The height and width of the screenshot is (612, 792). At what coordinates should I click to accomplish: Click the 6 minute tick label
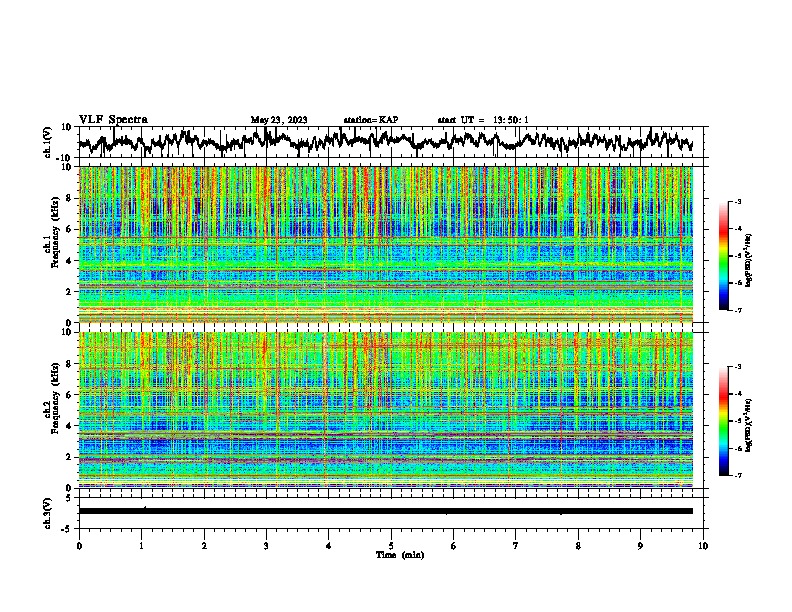click(453, 546)
